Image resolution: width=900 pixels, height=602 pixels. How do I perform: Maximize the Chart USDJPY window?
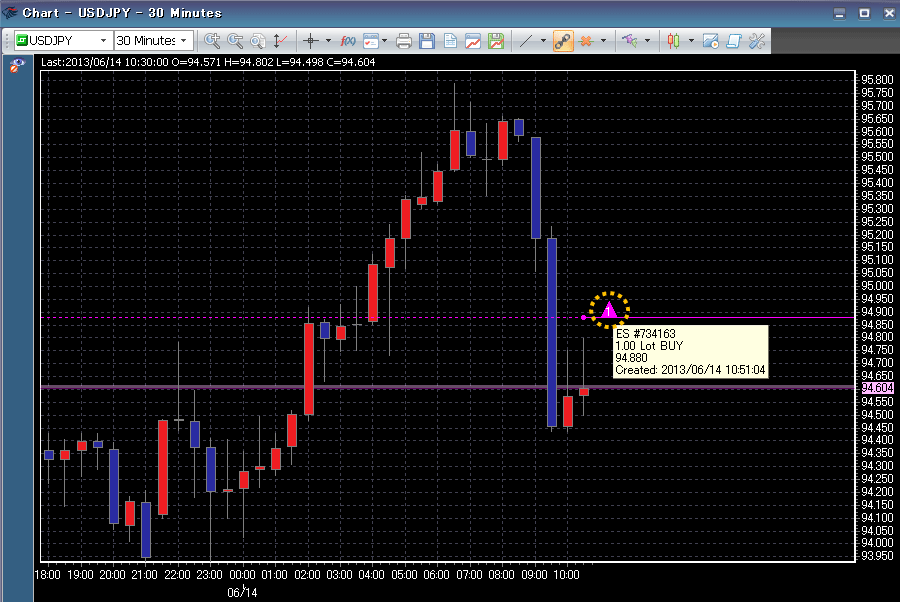864,13
